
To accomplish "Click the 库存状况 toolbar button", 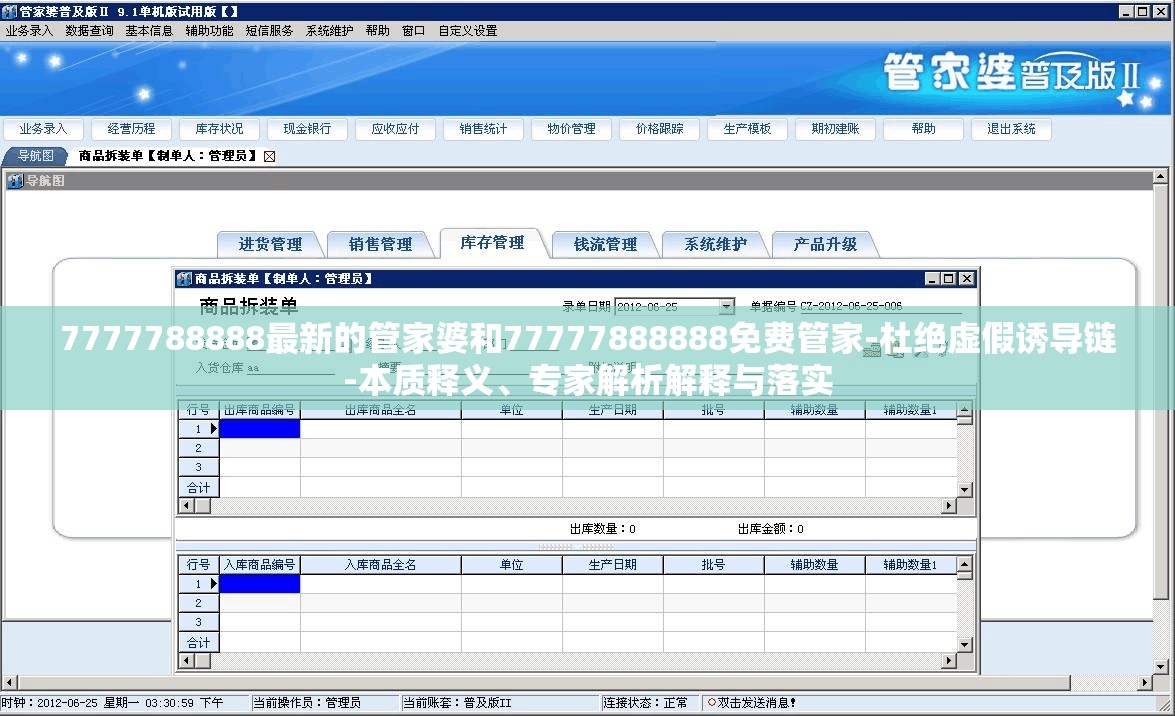I will (220, 129).
